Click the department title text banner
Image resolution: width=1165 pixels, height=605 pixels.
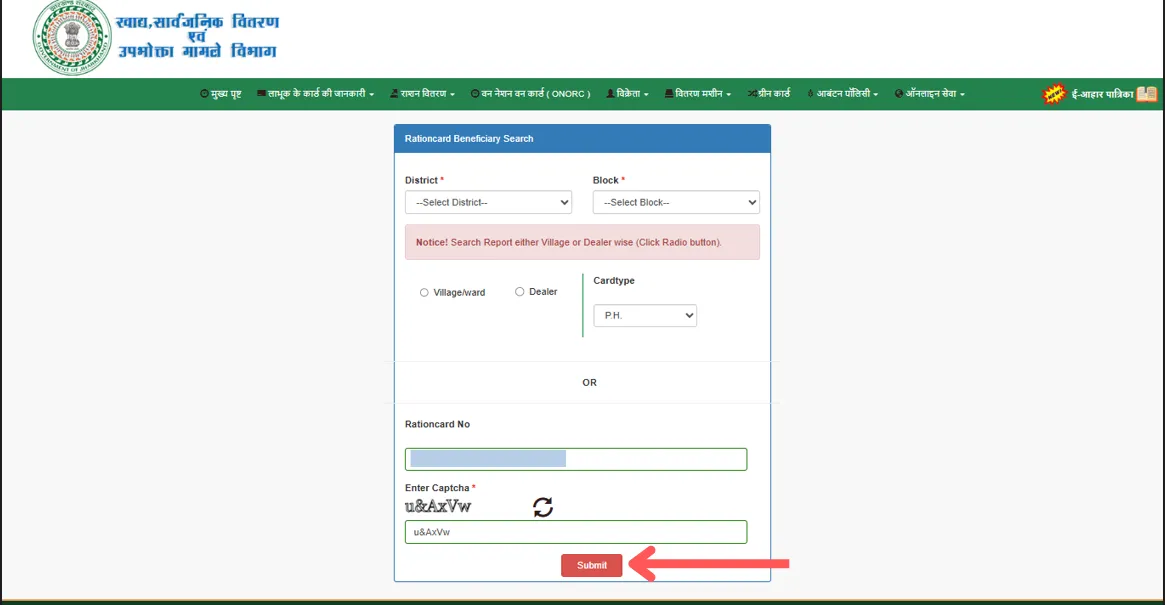198,37
